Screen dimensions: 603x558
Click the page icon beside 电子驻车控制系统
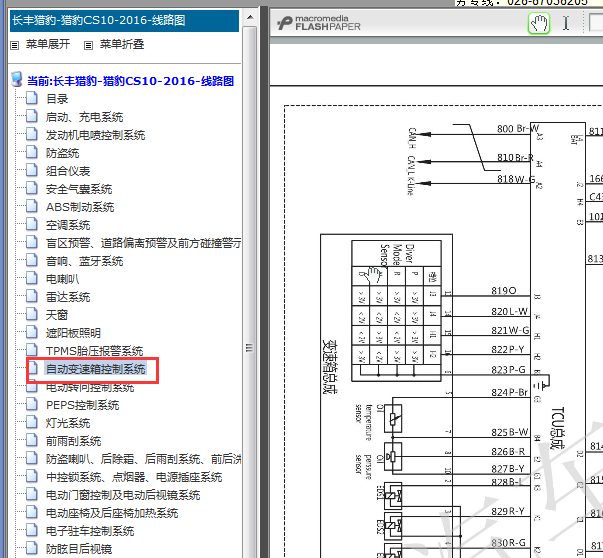point(32,530)
